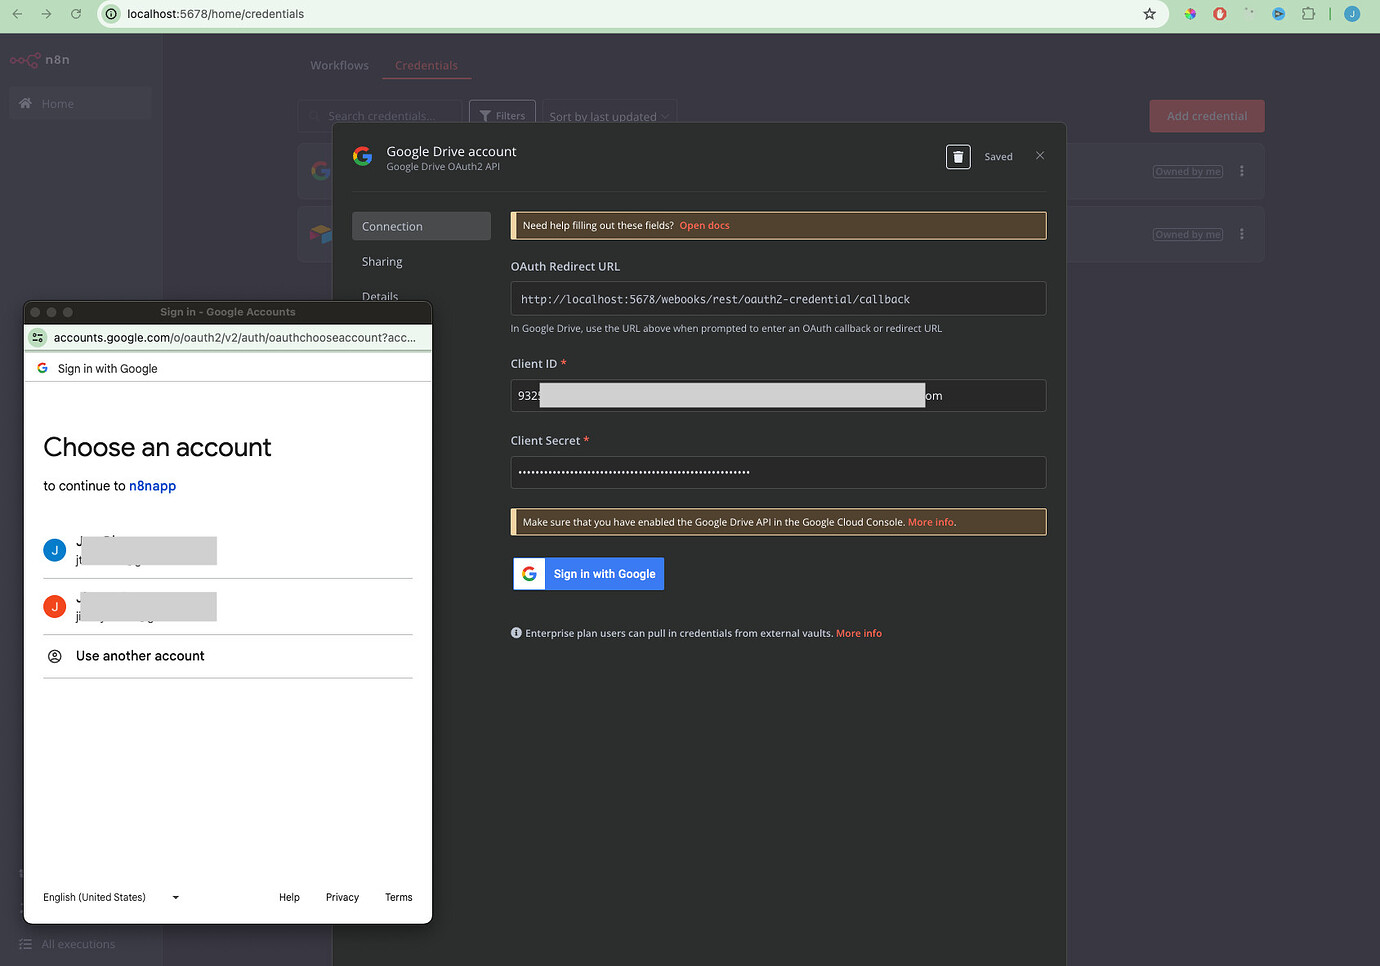Open the three-dot menu on first credential row

1241,171
